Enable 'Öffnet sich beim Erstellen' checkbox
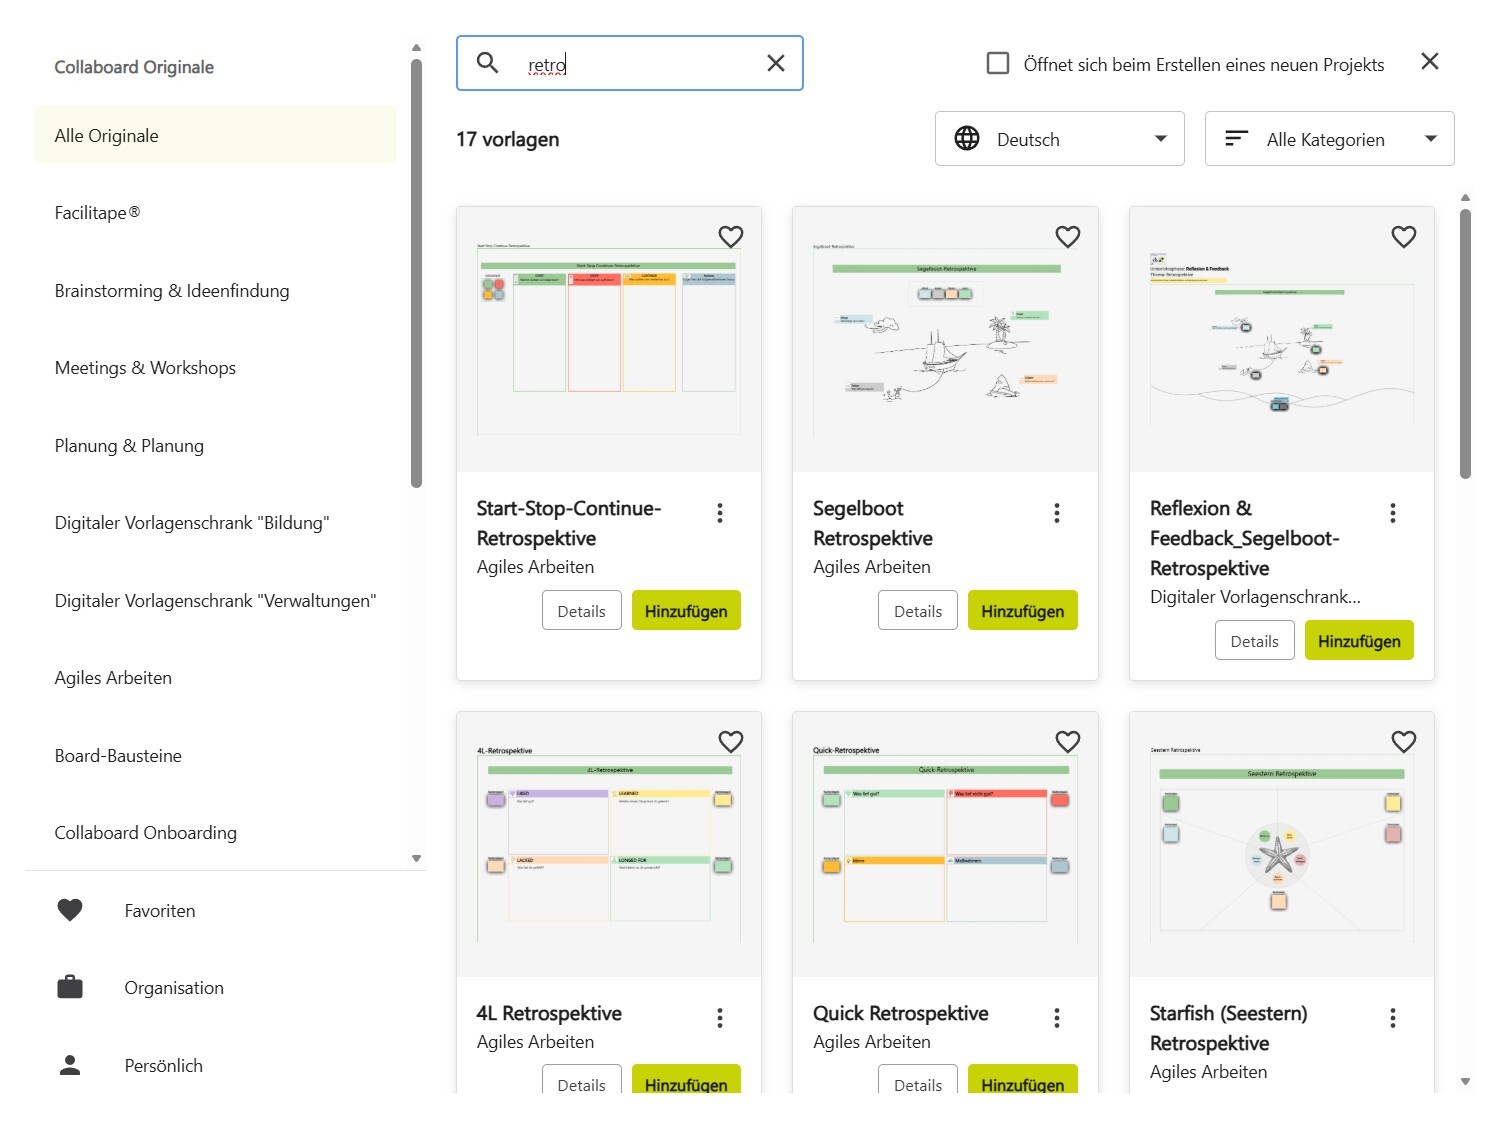 pos(997,64)
